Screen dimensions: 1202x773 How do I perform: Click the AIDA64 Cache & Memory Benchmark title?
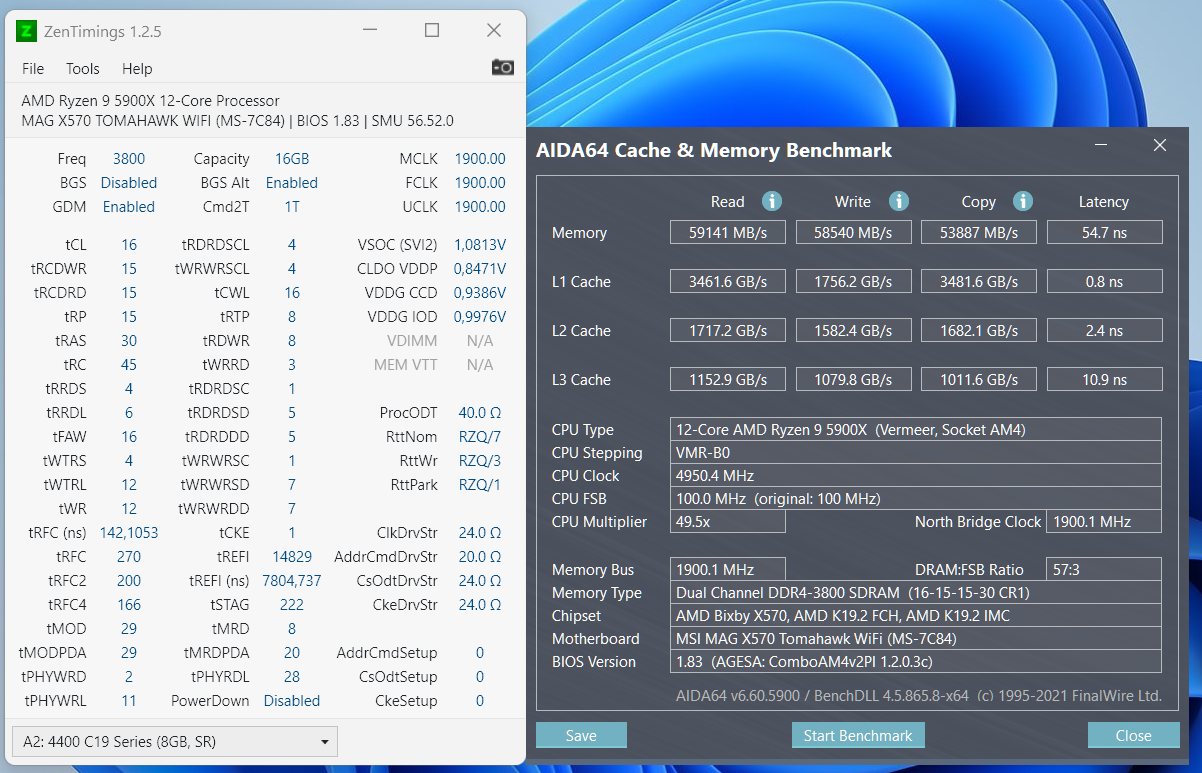[714, 150]
